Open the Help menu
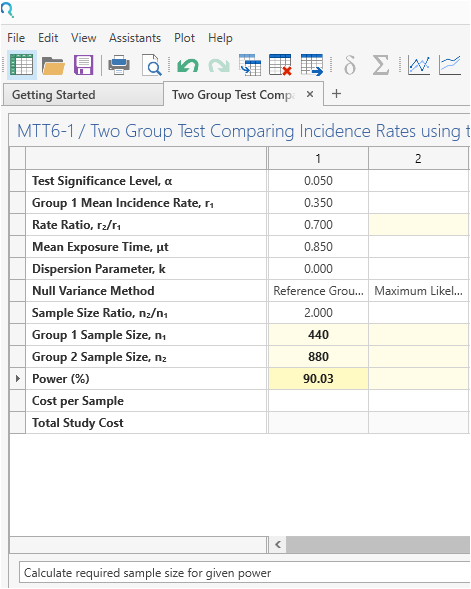The image size is (471, 589). pos(220,38)
